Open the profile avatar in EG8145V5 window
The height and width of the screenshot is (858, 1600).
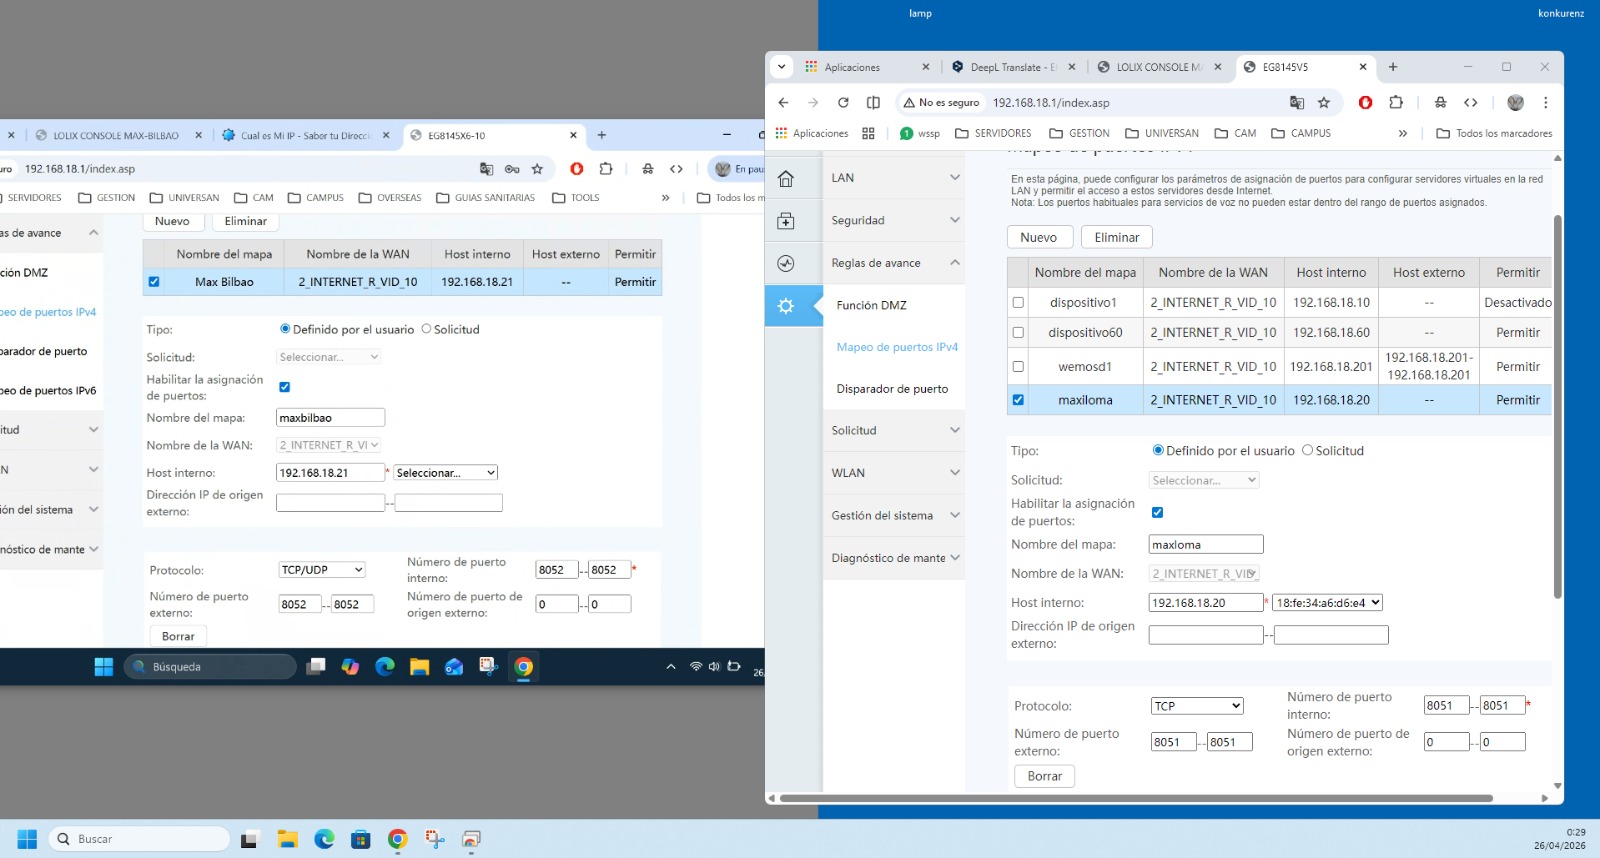[1515, 102]
